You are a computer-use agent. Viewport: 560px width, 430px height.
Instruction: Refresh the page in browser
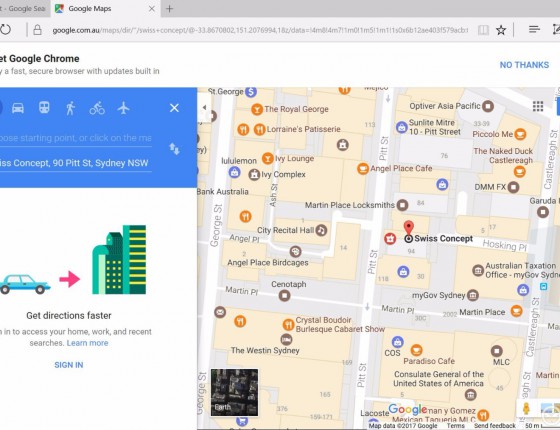click(x=5, y=30)
